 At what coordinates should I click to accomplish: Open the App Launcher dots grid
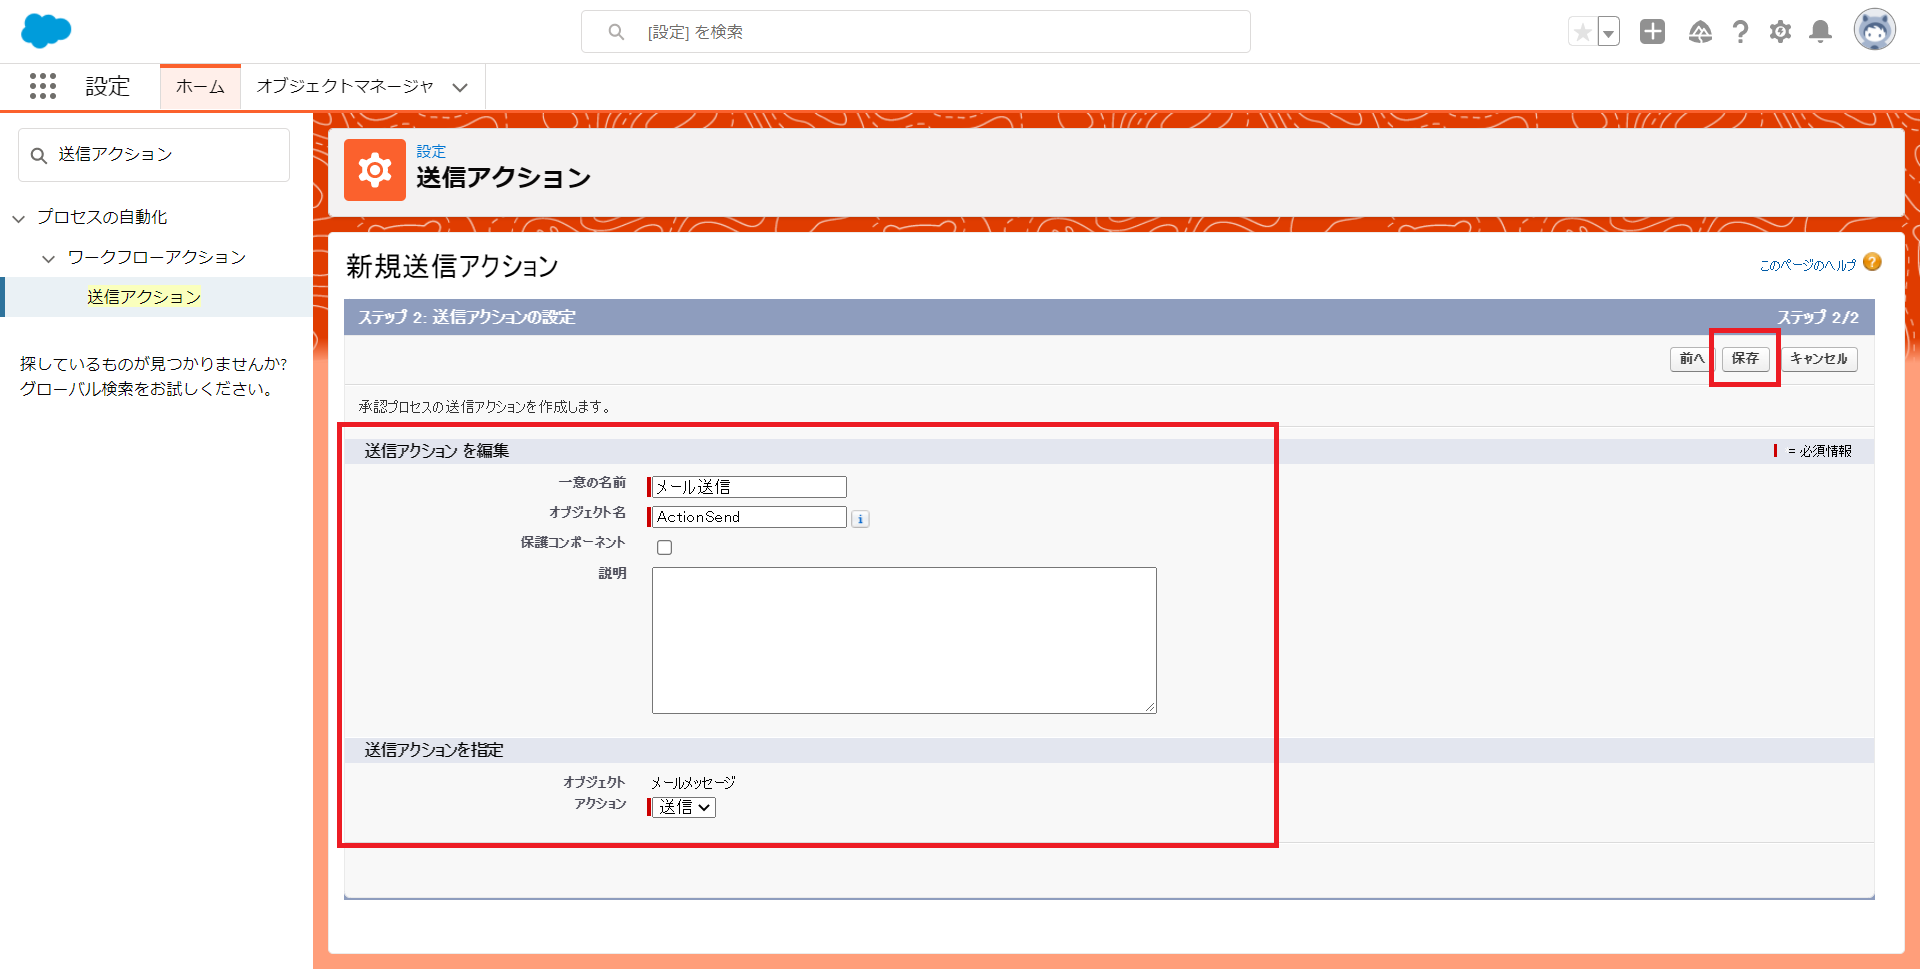(x=43, y=86)
